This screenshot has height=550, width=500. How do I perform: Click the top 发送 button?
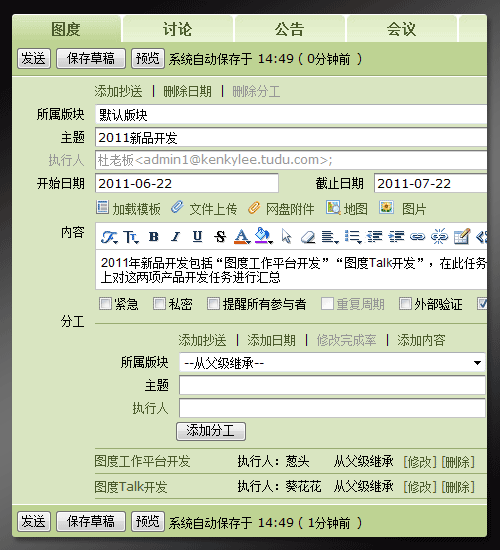coord(34,59)
